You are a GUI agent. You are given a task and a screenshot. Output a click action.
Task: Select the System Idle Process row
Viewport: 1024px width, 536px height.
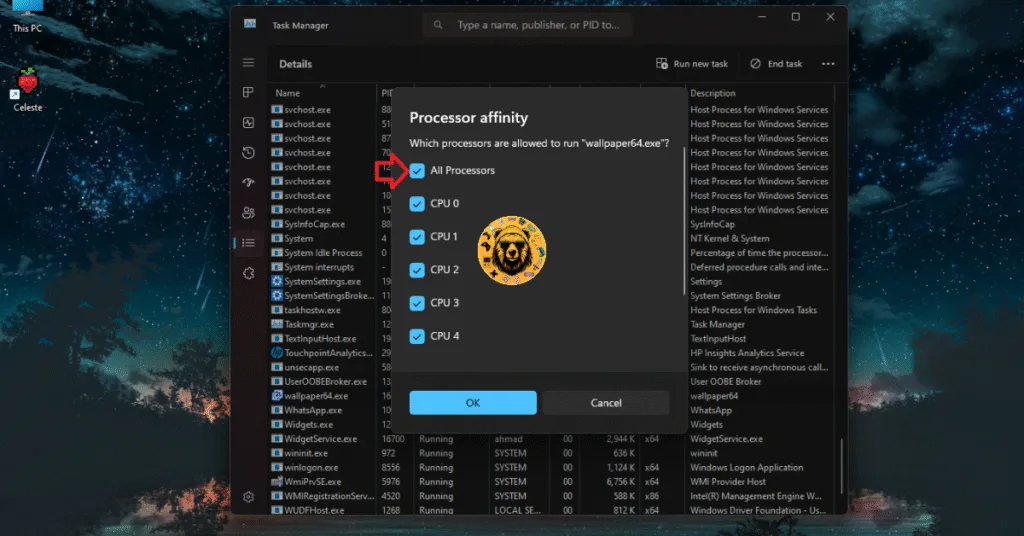[323, 253]
